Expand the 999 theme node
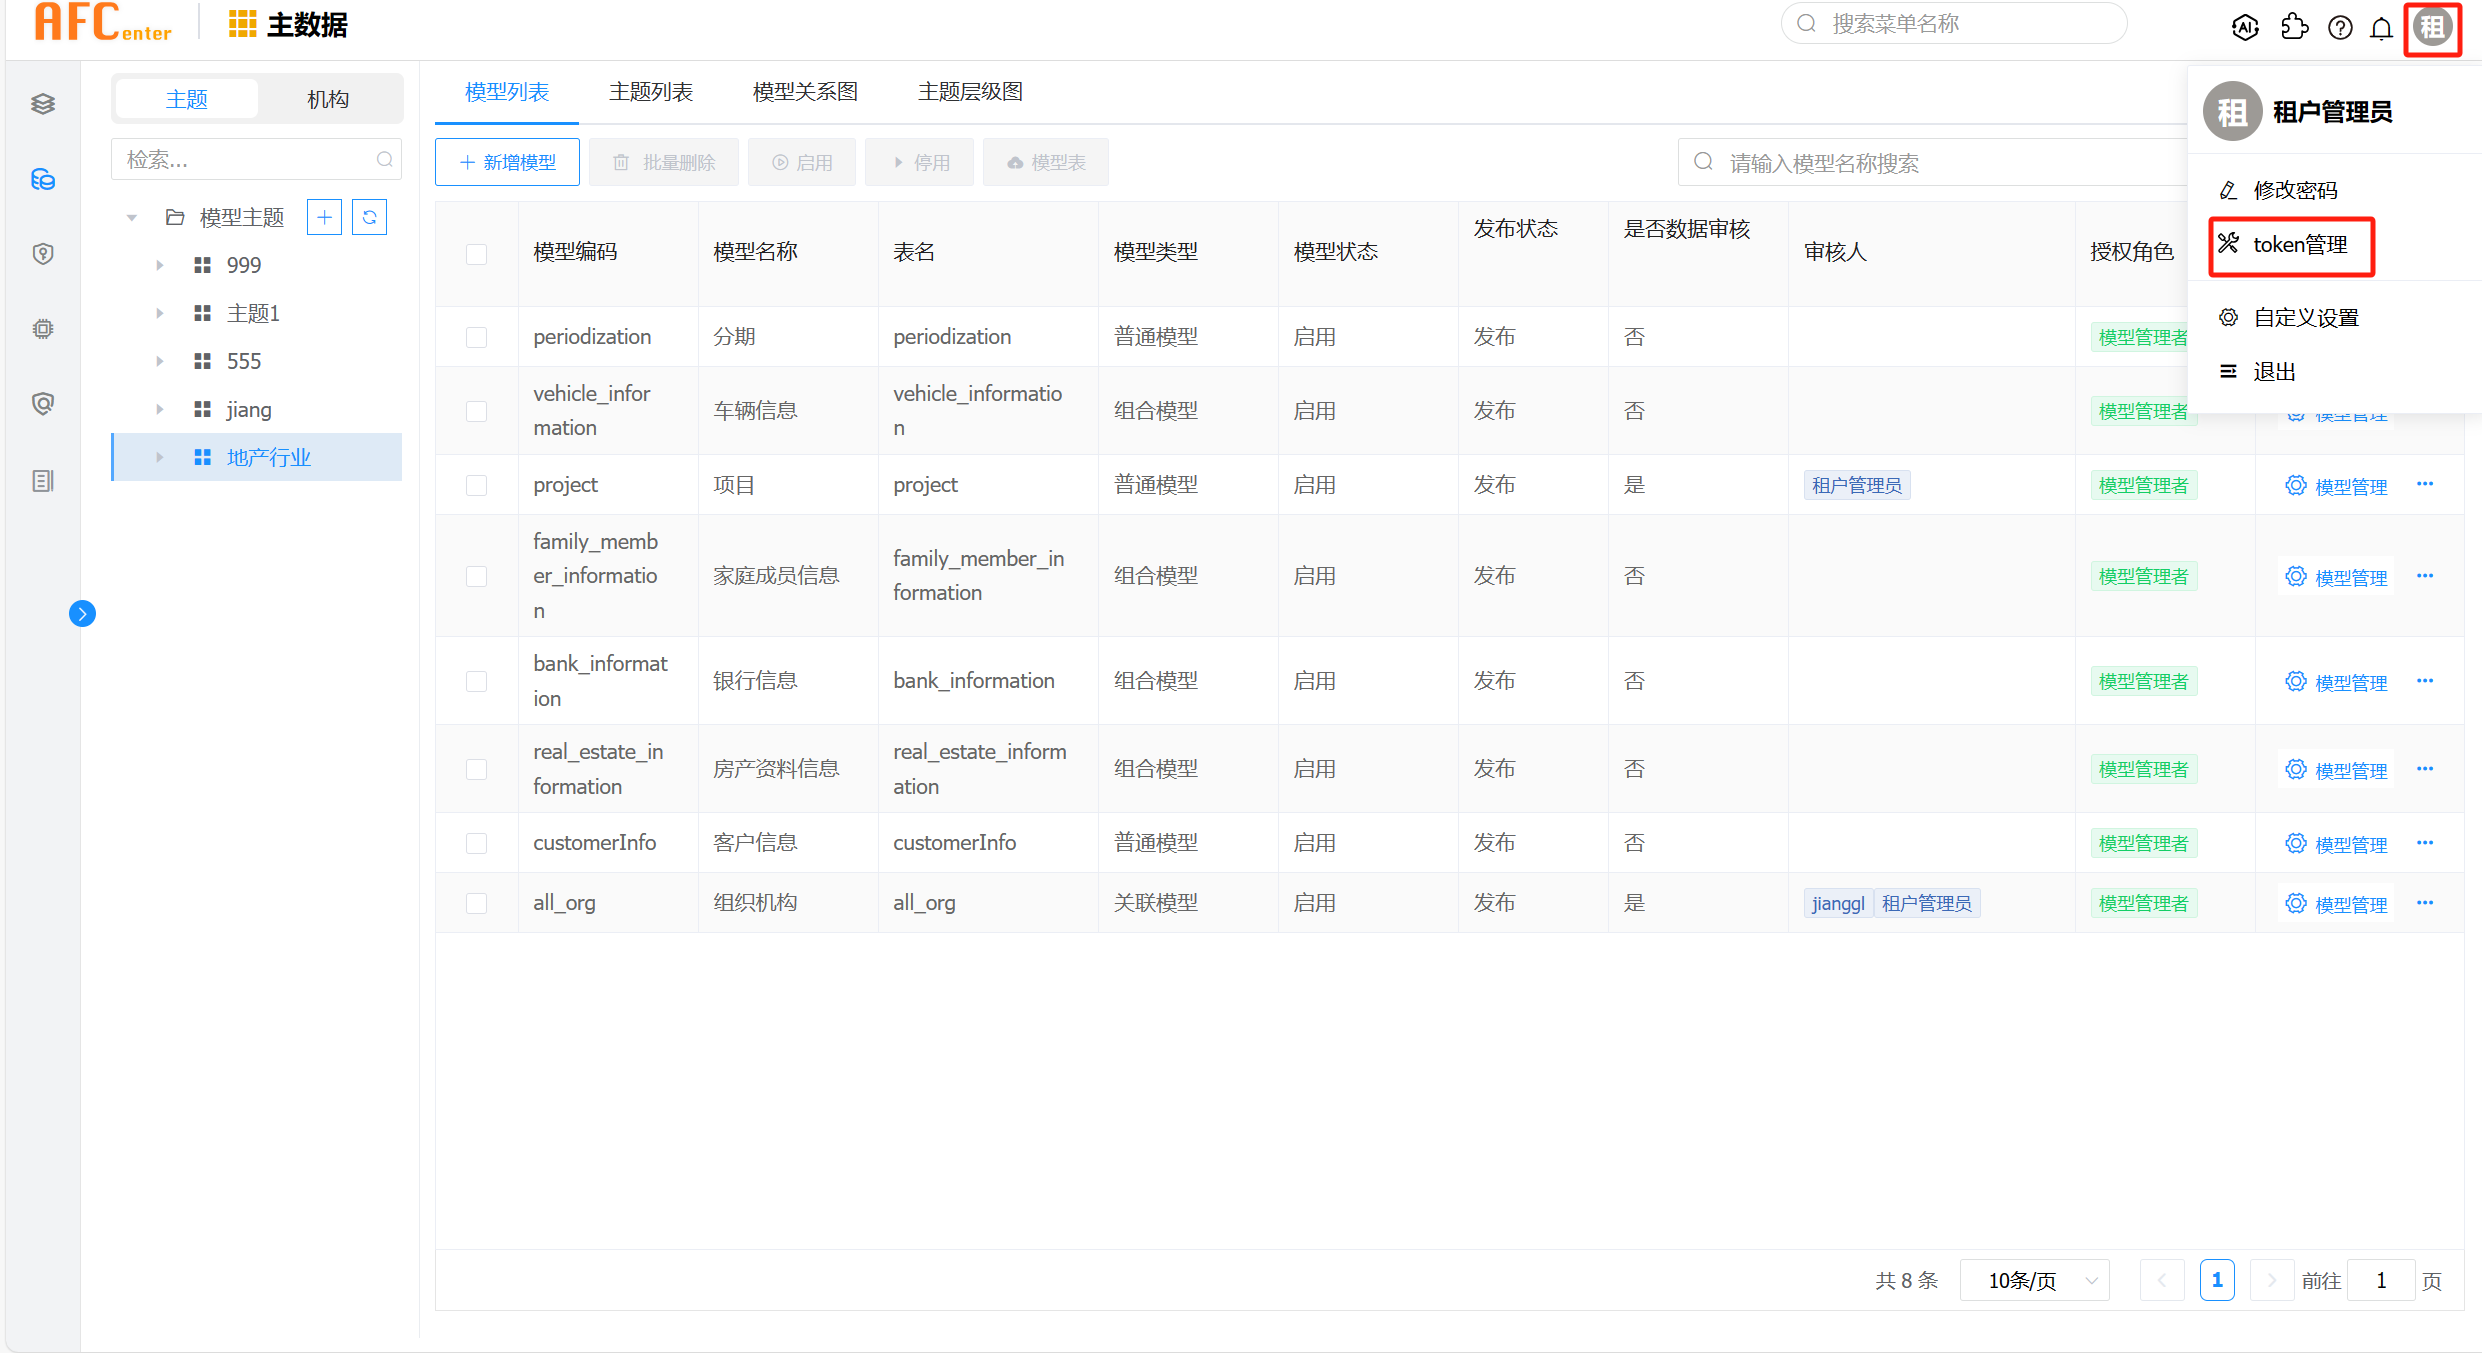The image size is (2482, 1353). [x=159, y=265]
